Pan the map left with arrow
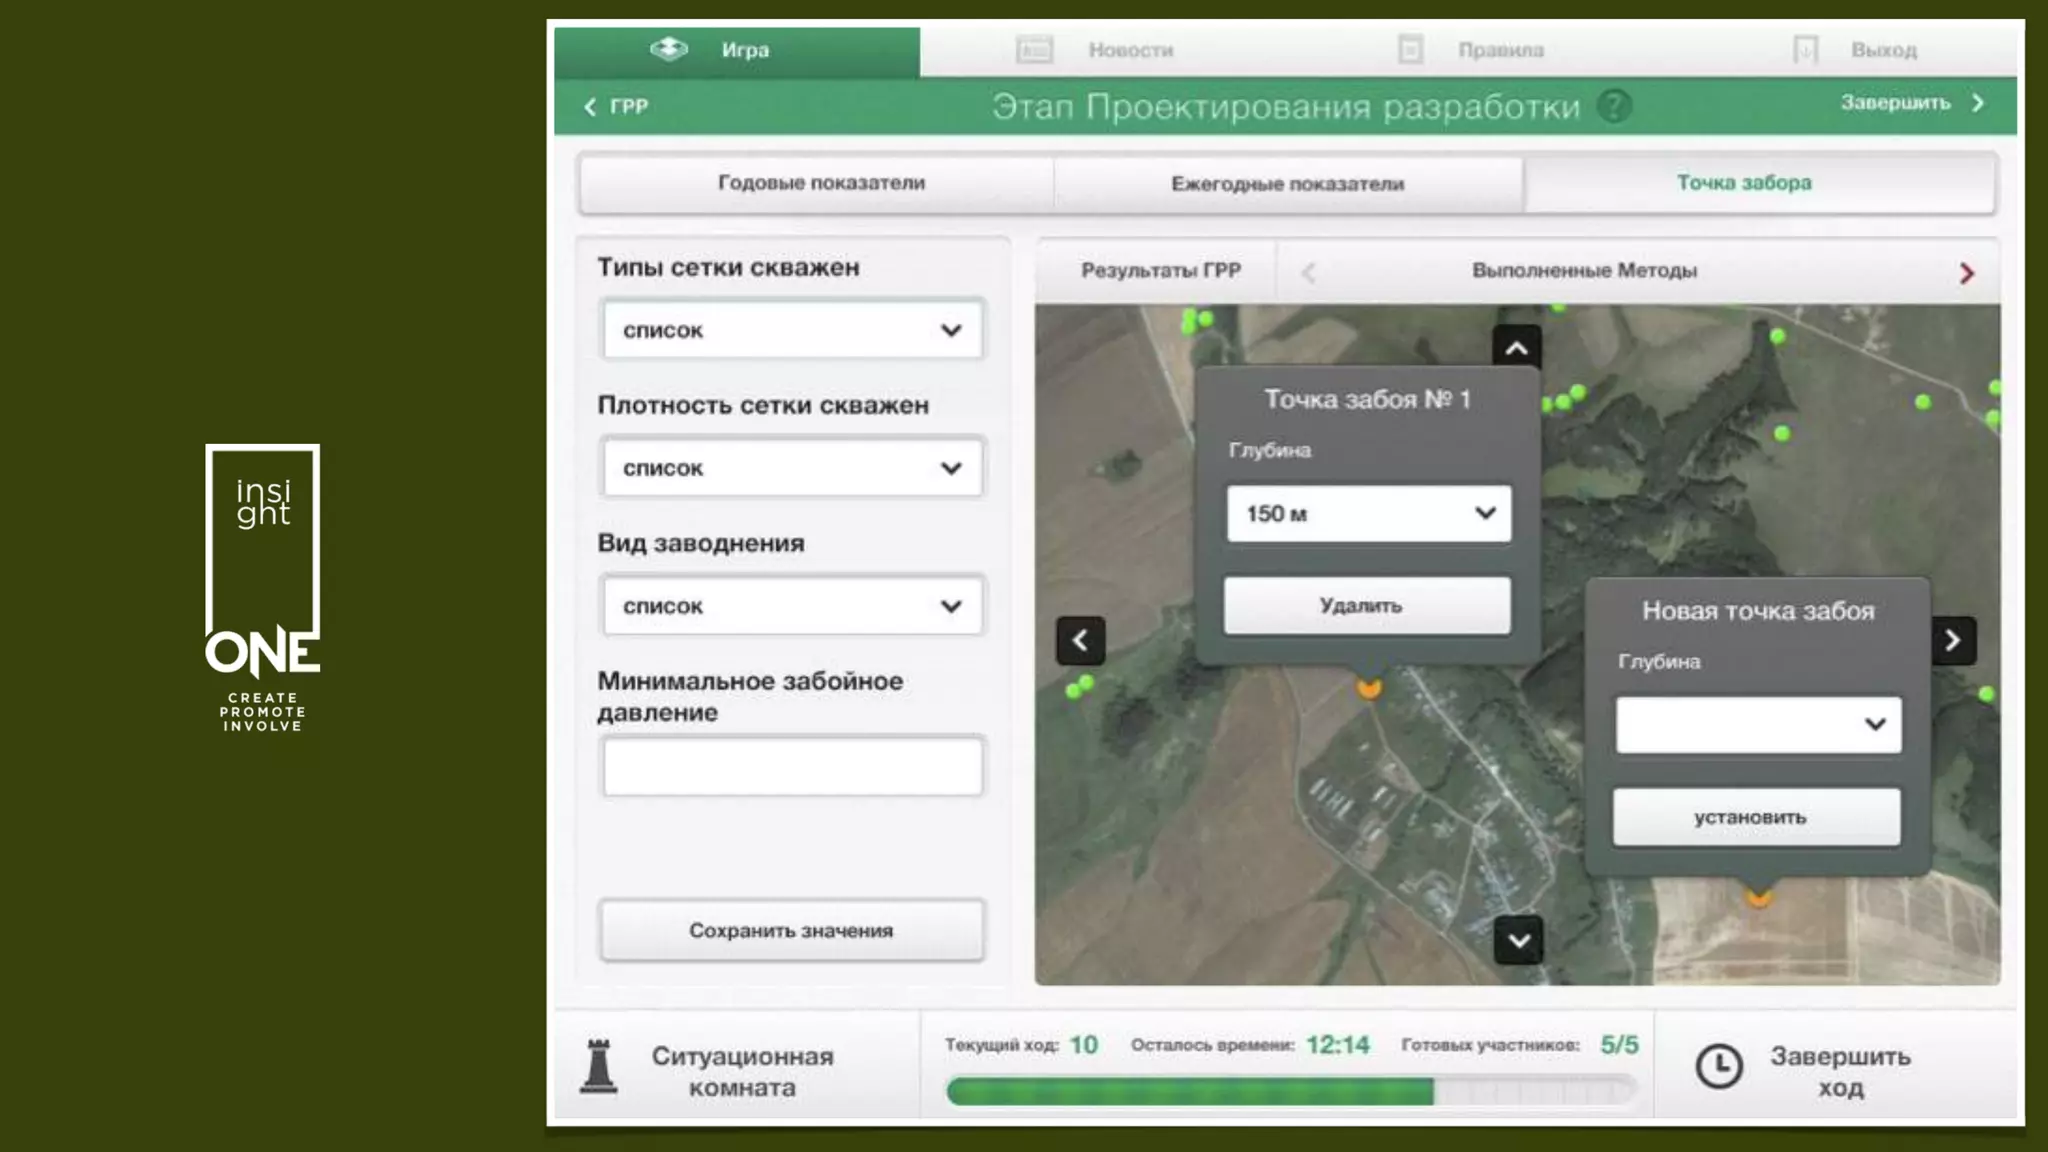 pyautogui.click(x=1080, y=640)
